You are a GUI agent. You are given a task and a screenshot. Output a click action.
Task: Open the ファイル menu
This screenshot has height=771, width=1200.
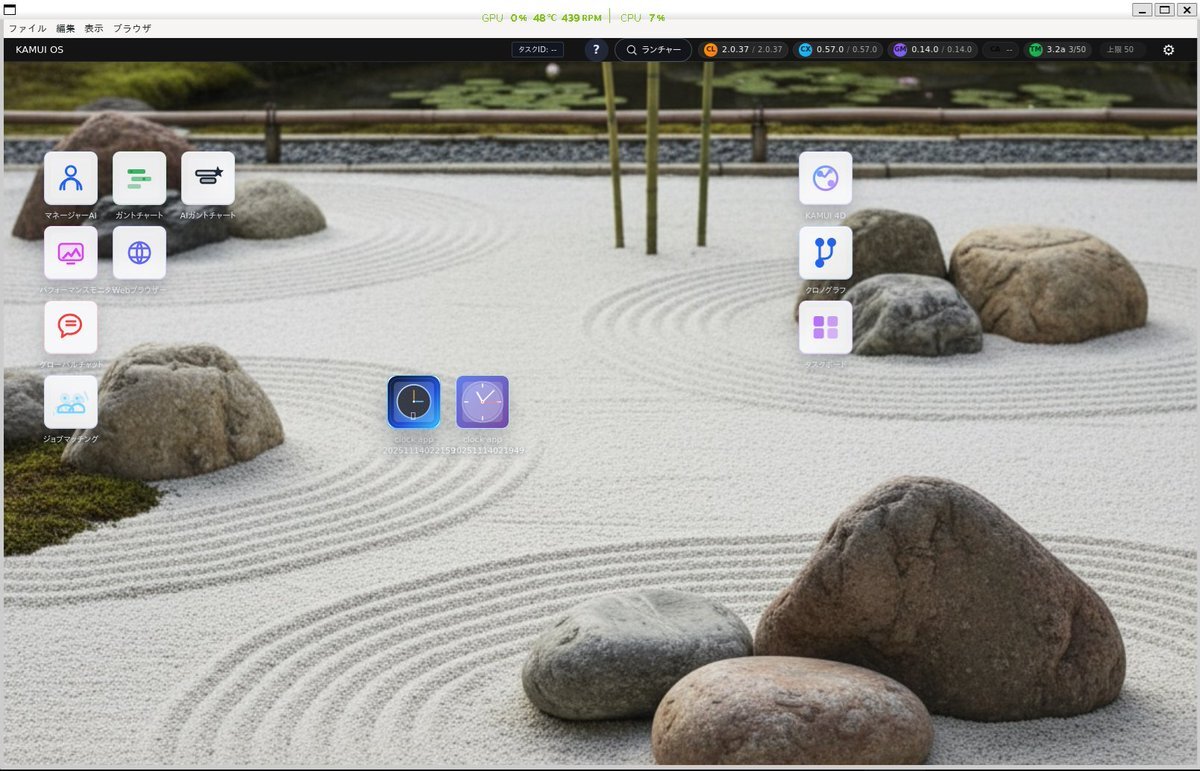point(27,29)
